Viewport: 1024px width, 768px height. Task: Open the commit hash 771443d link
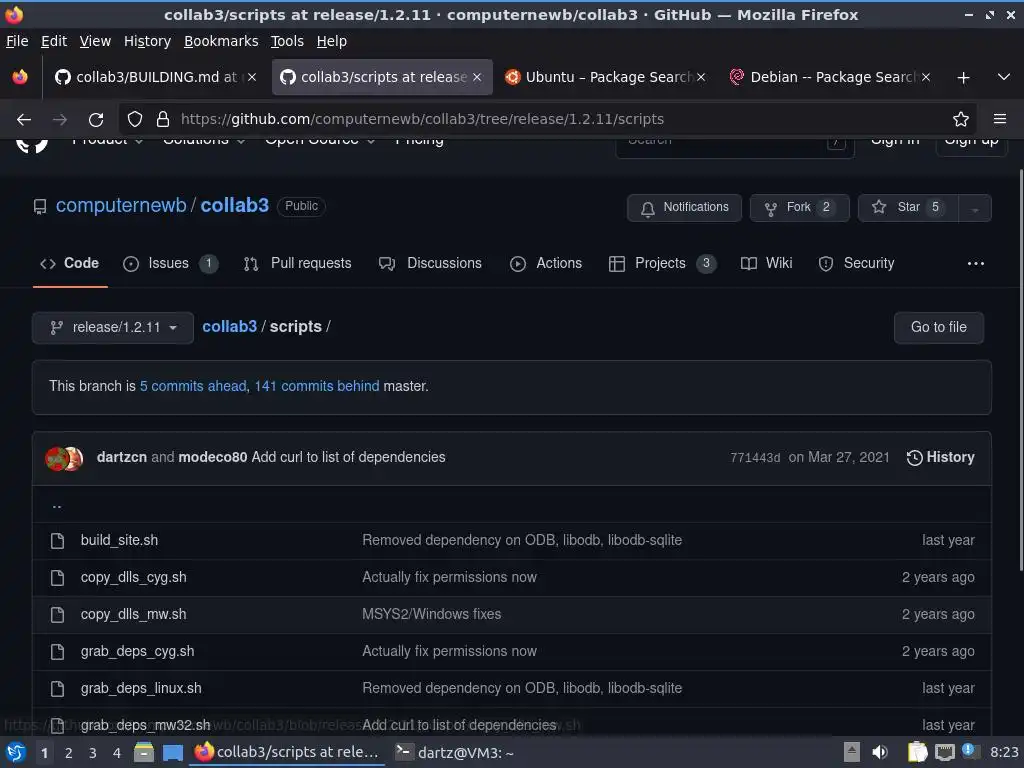point(755,458)
